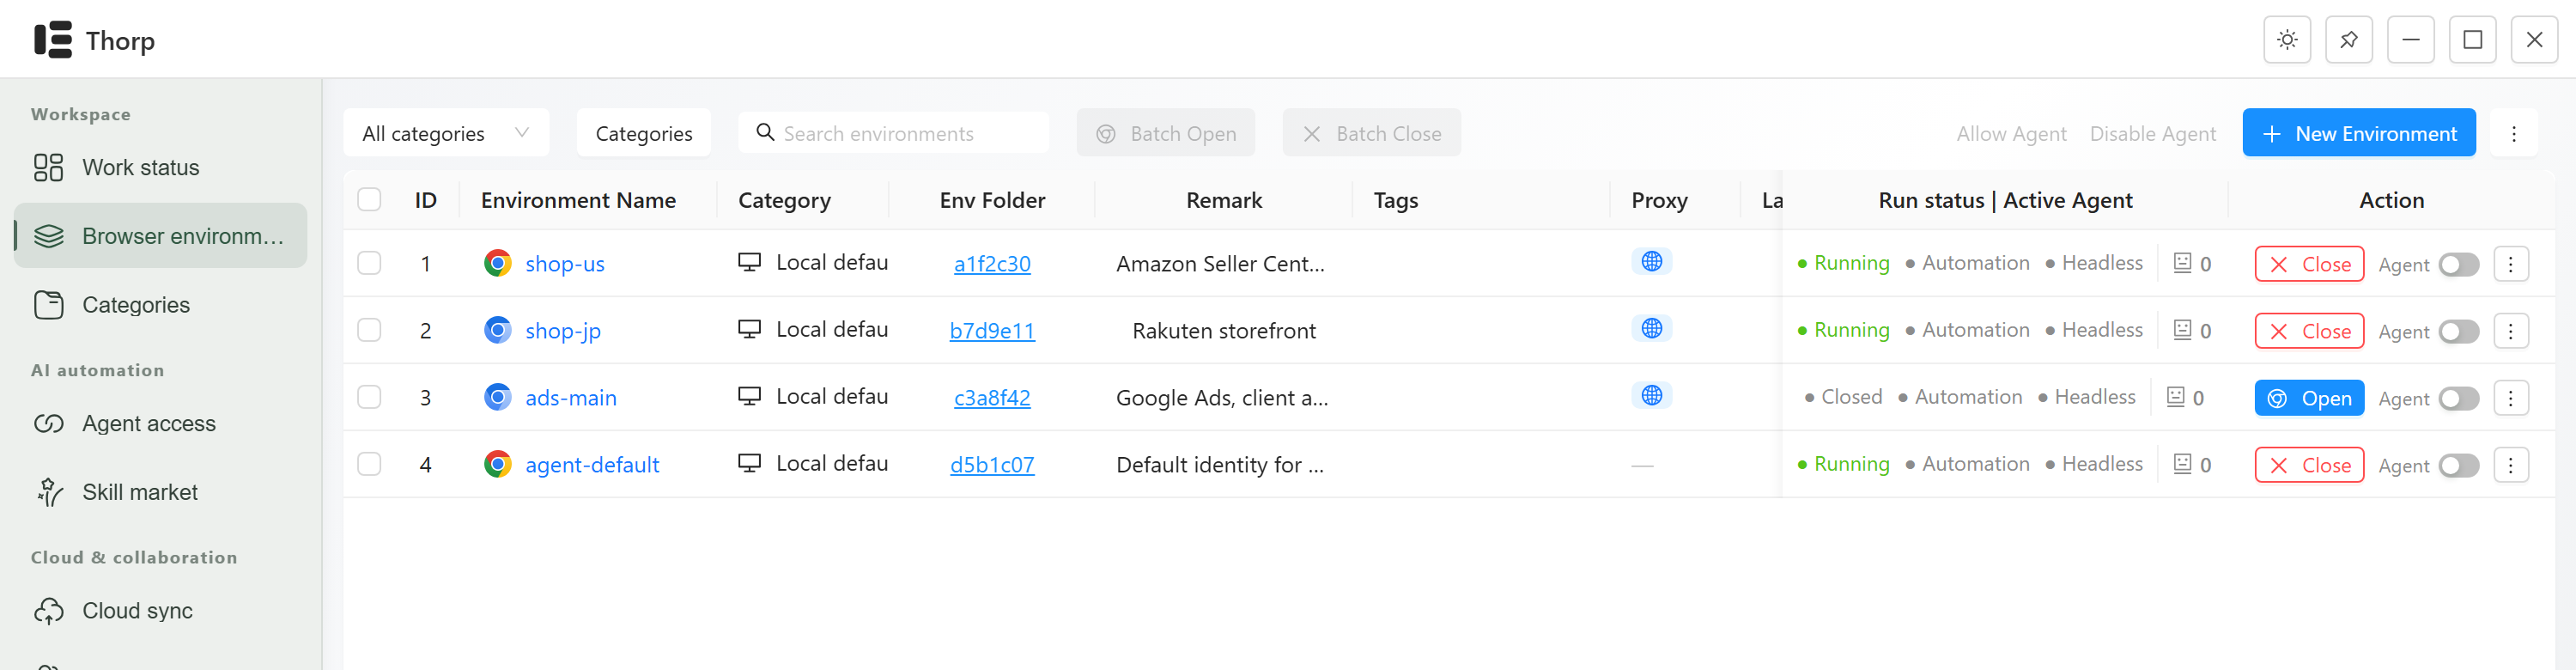Click the Thorp logo icon
Image resolution: width=2576 pixels, height=670 pixels.
pyautogui.click(x=53, y=40)
